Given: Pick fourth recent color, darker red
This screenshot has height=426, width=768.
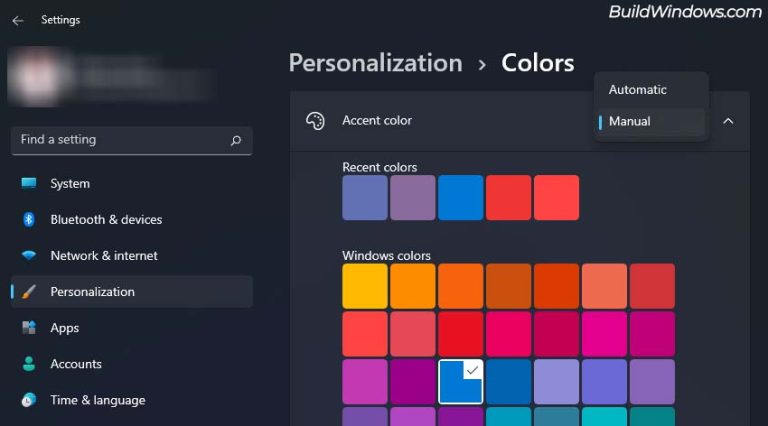Looking at the screenshot, I should click(x=508, y=198).
